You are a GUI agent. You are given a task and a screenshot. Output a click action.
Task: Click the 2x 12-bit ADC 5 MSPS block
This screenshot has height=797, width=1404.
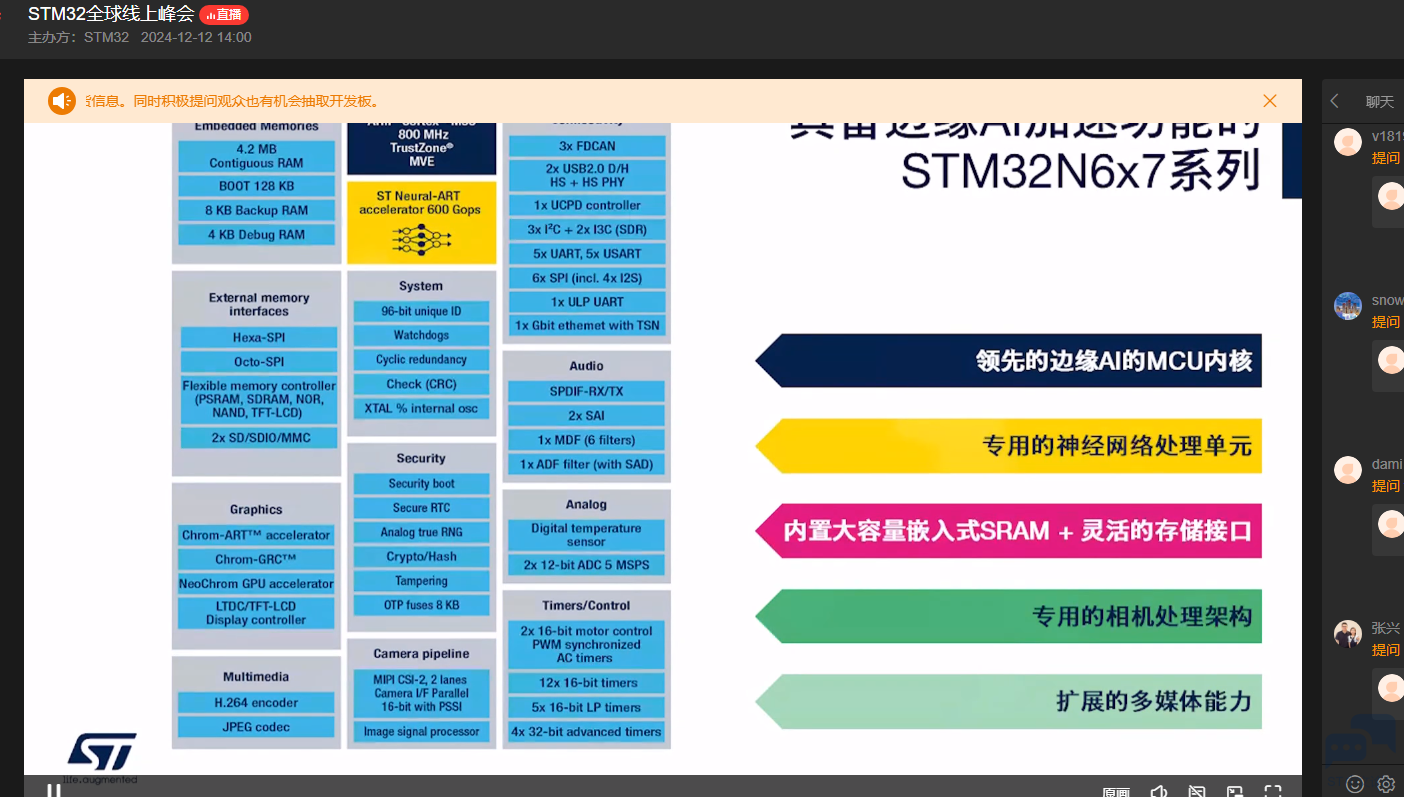click(x=586, y=565)
